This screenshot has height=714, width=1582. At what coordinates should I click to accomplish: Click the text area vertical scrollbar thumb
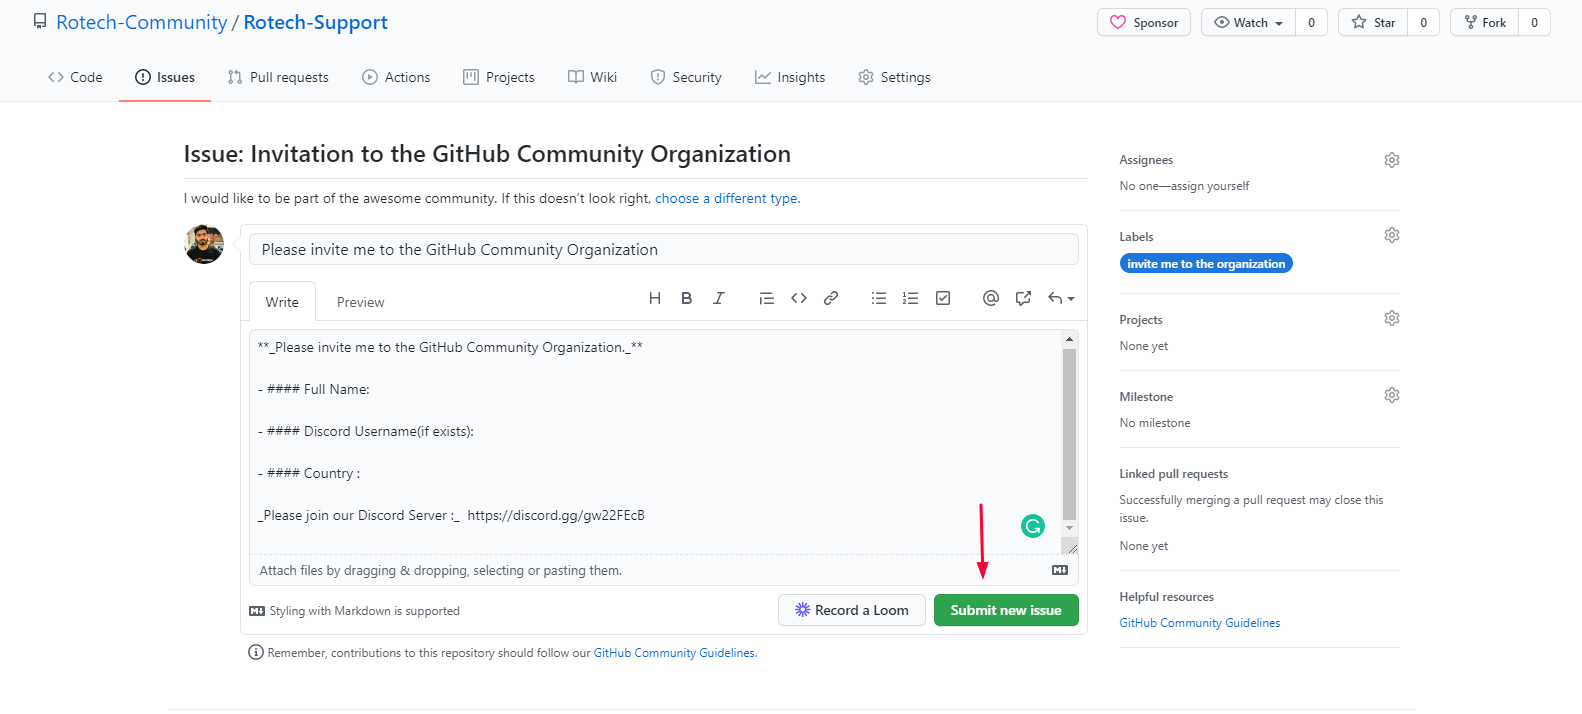(1069, 434)
